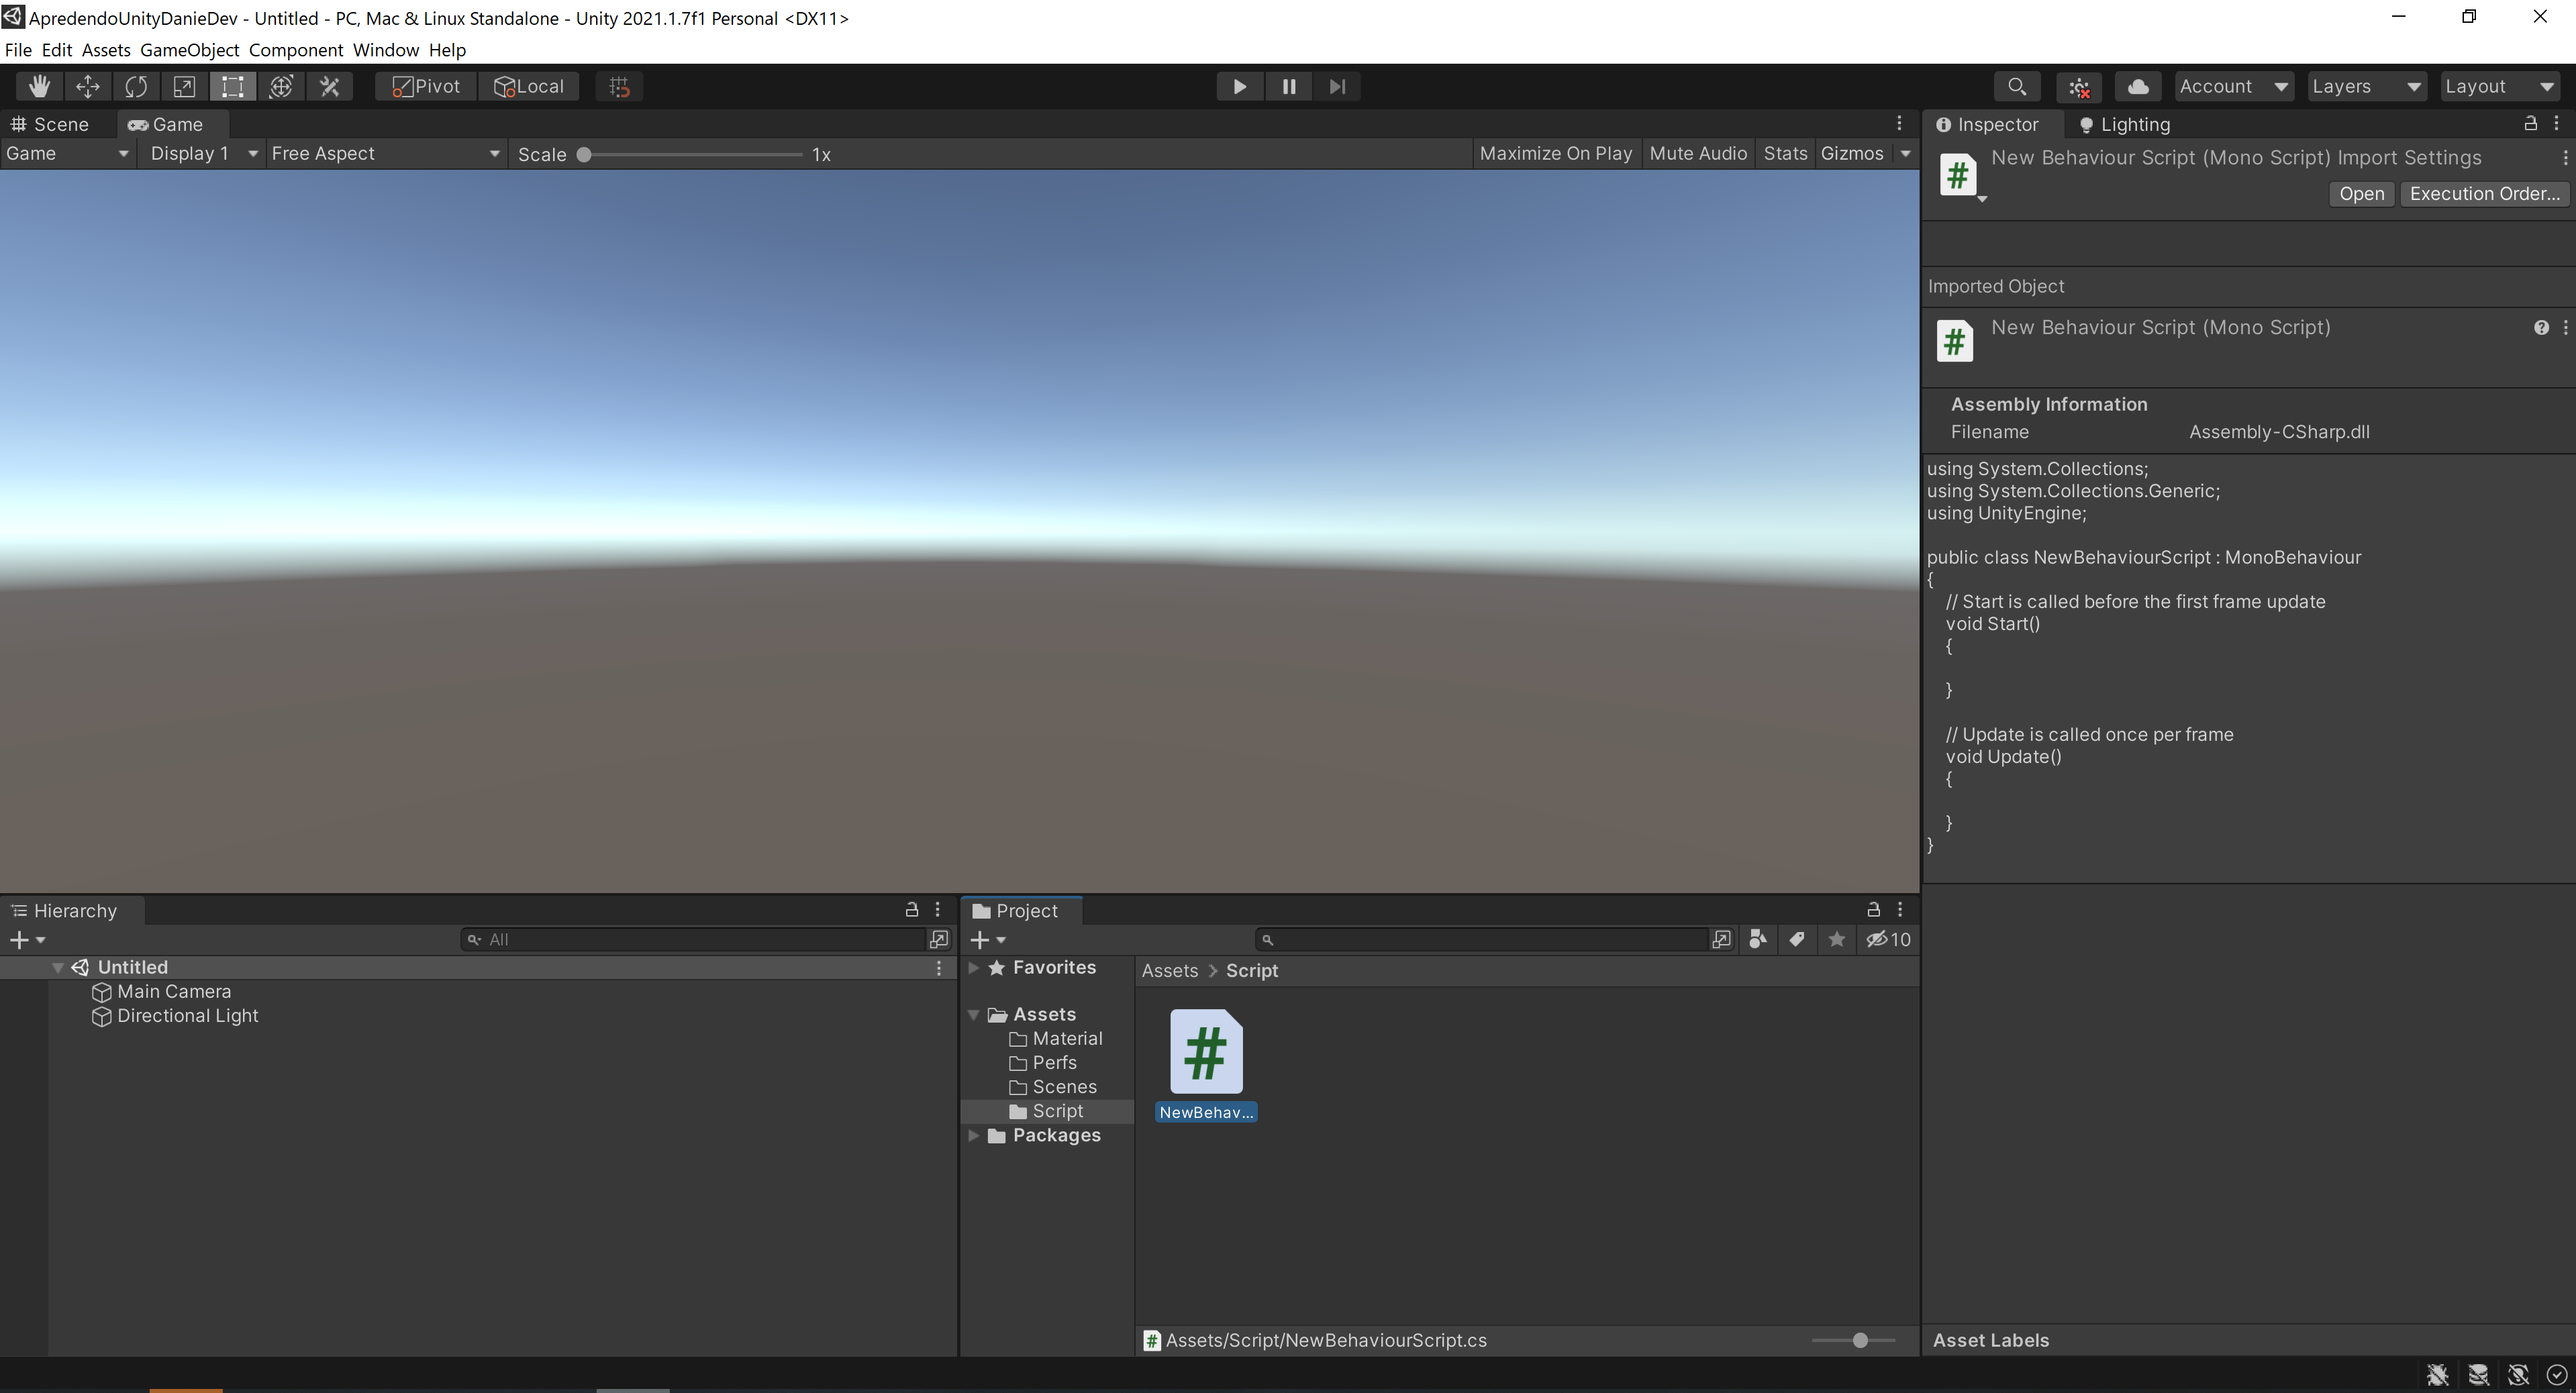Open the GameObject menu
This screenshot has width=2576, height=1393.
pyautogui.click(x=189, y=50)
